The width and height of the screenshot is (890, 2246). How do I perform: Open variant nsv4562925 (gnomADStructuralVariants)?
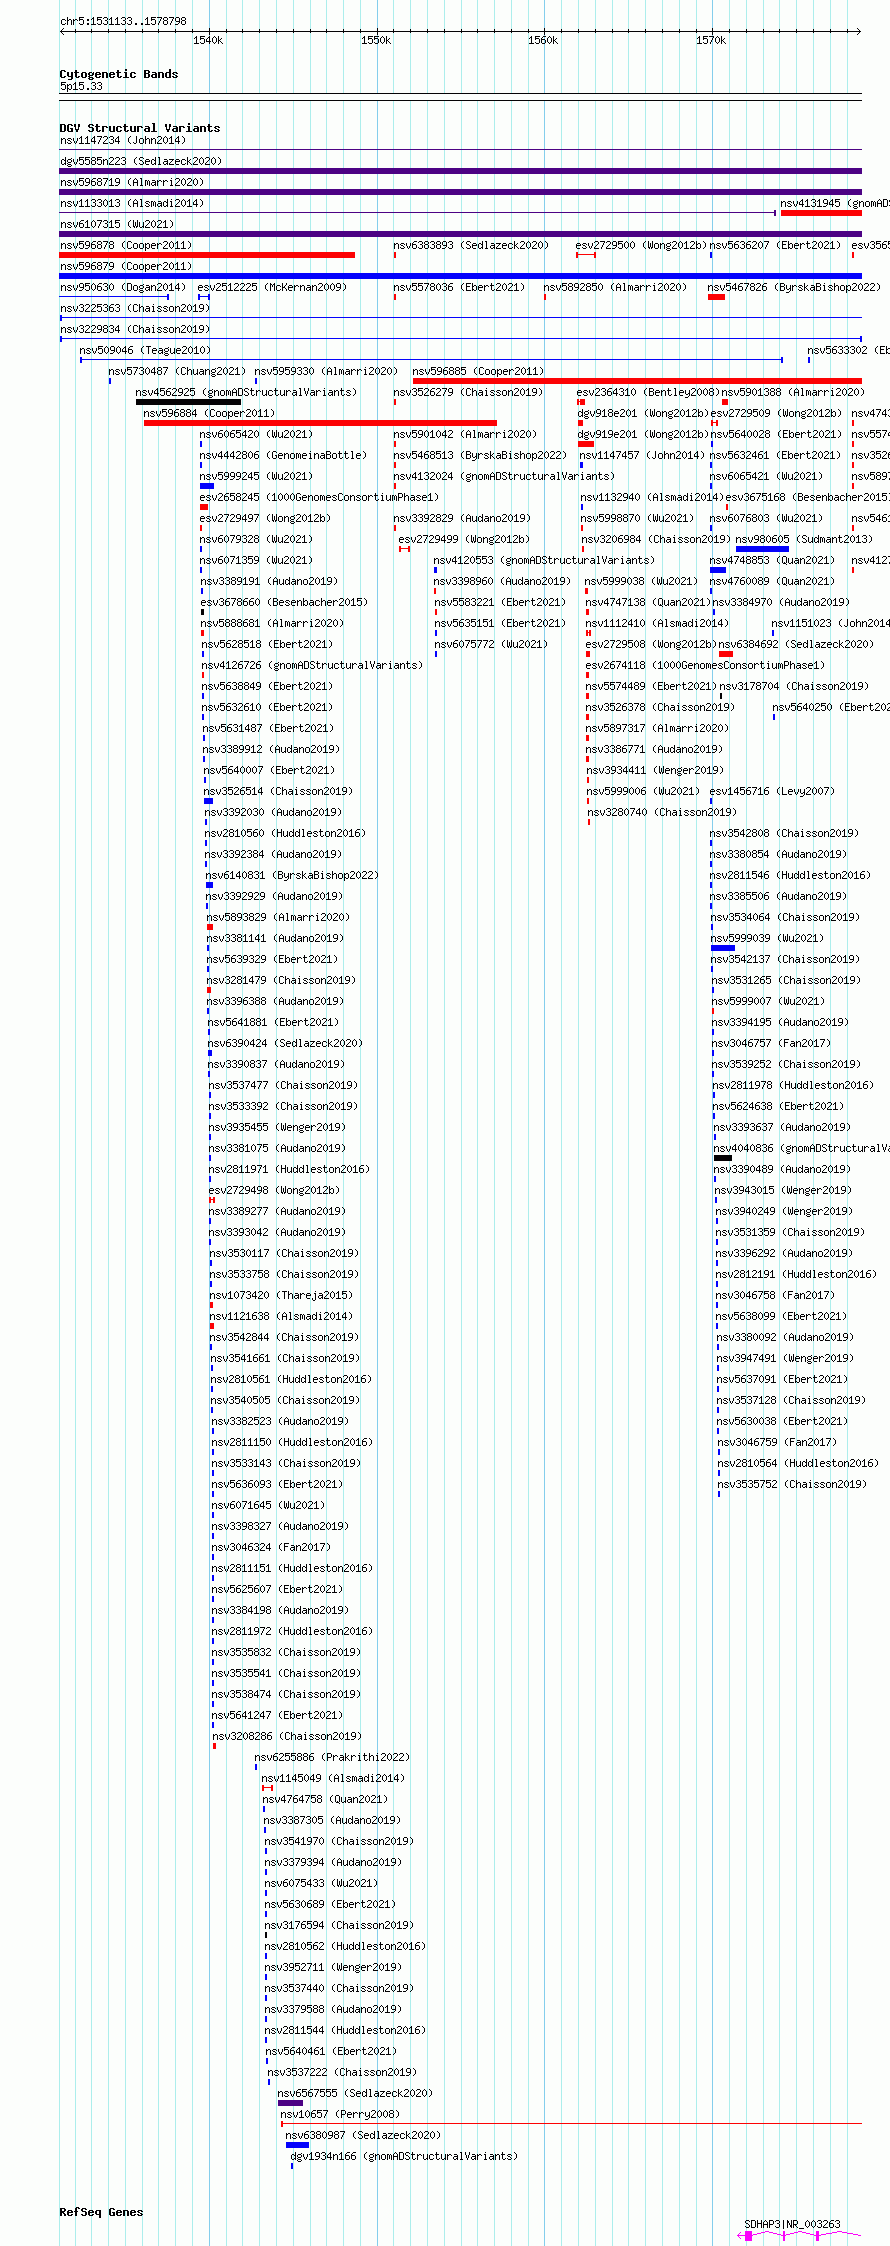click(246, 392)
